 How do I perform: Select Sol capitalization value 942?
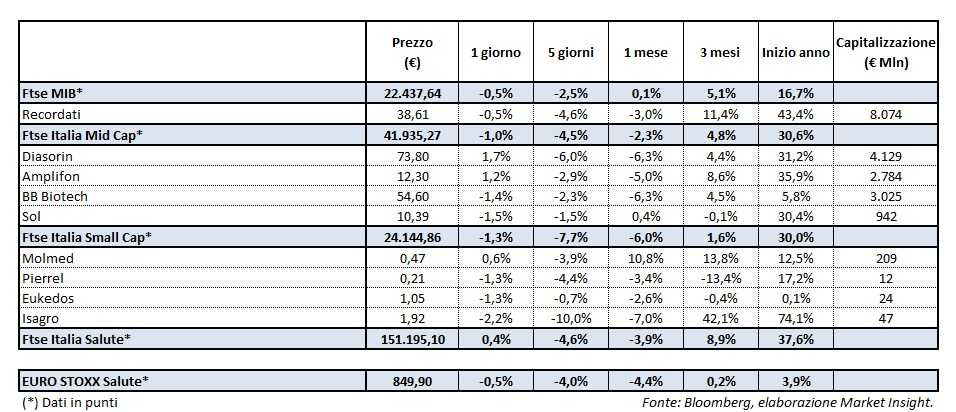click(x=885, y=217)
